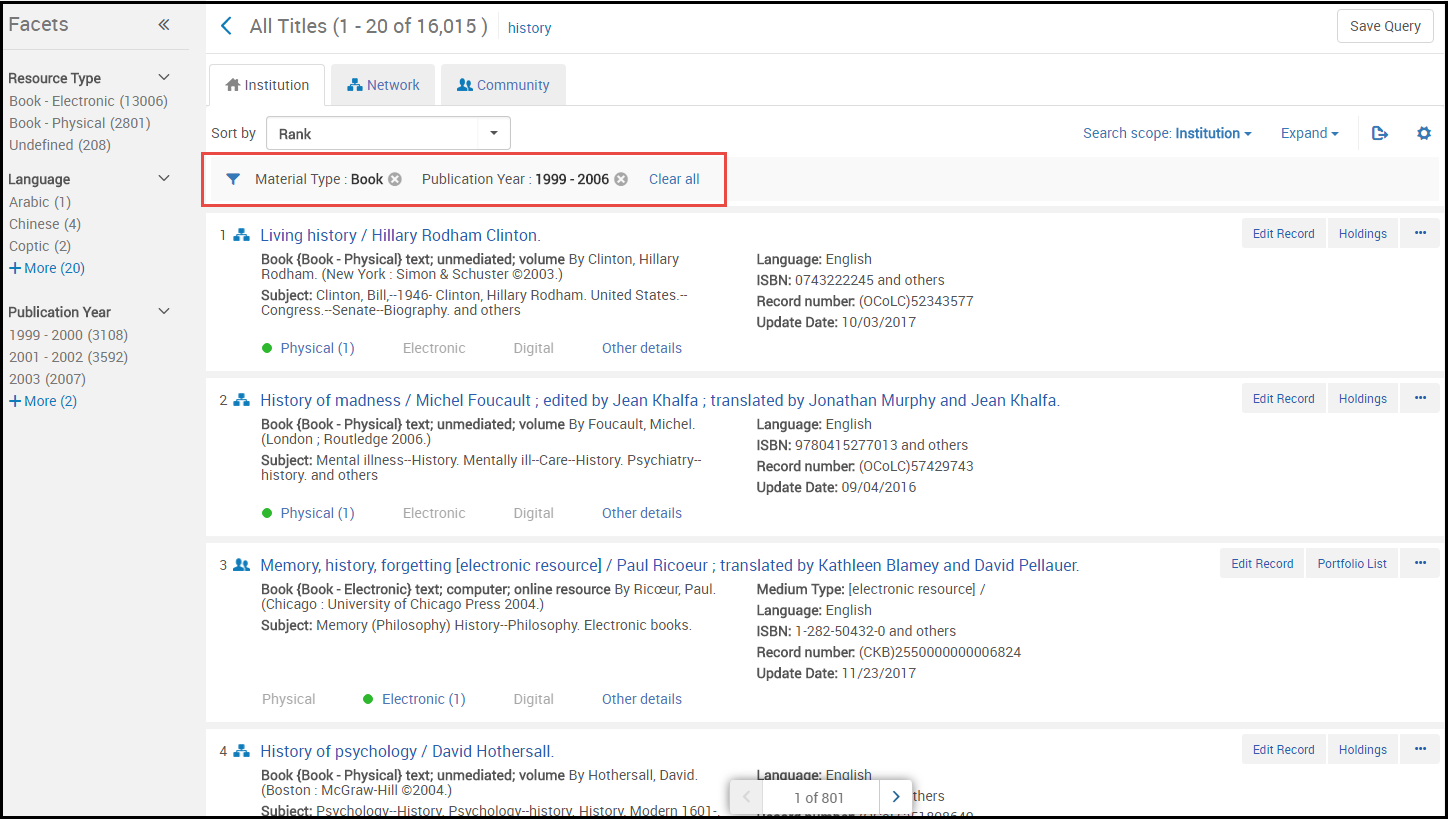Screen dimensions: 1448x819
Task: Click the funnel filter icon
Action: coord(233,179)
